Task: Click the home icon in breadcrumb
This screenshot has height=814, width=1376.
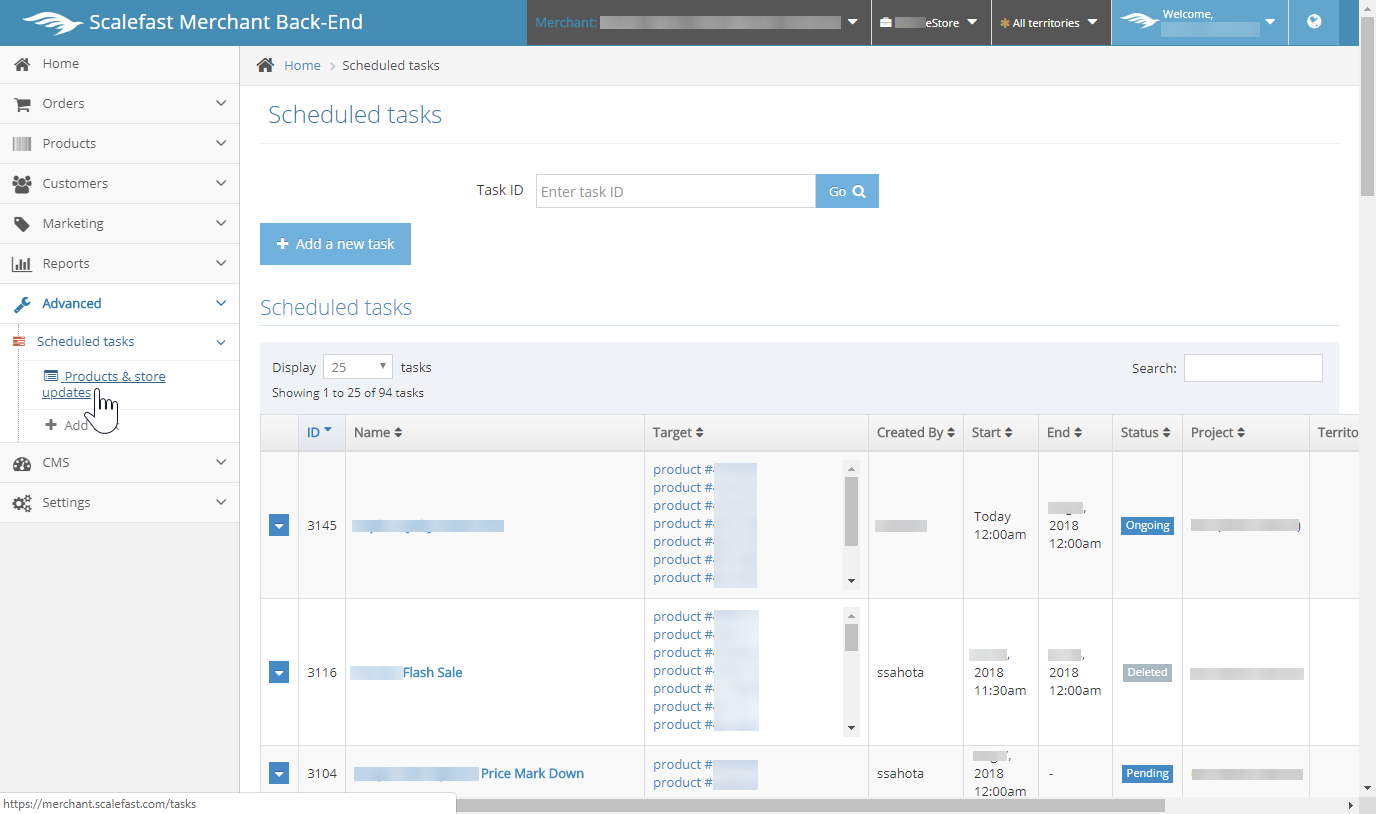Action: (x=265, y=65)
